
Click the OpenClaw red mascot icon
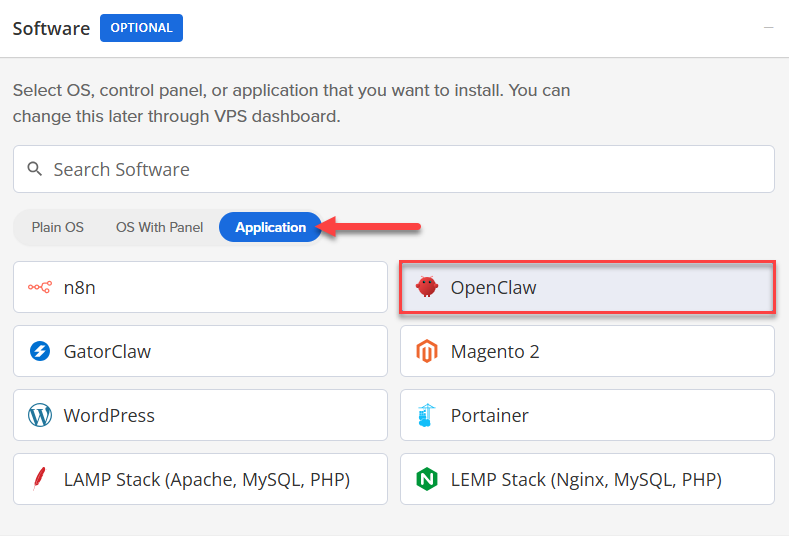click(427, 287)
